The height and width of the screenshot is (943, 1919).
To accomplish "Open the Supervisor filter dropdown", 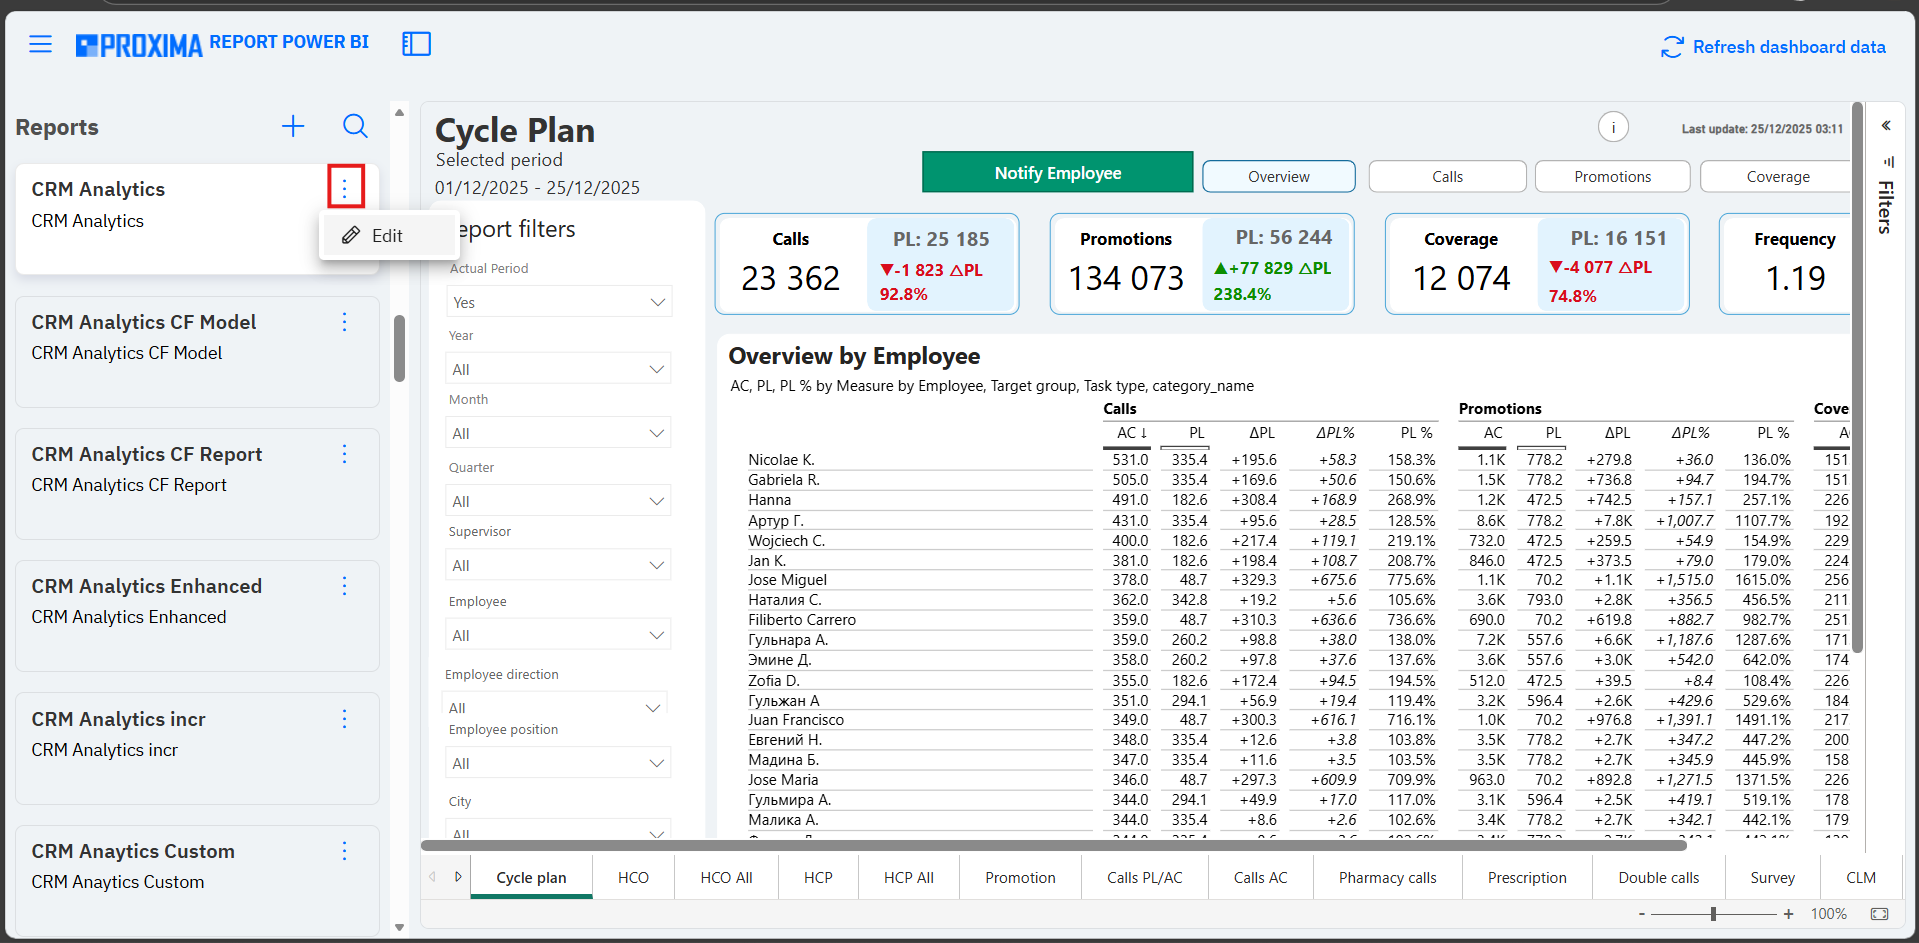I will click(558, 565).
